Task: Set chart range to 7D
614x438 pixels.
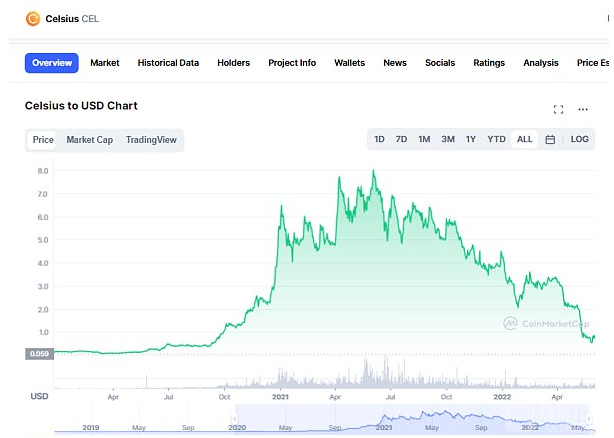Action: click(x=401, y=139)
